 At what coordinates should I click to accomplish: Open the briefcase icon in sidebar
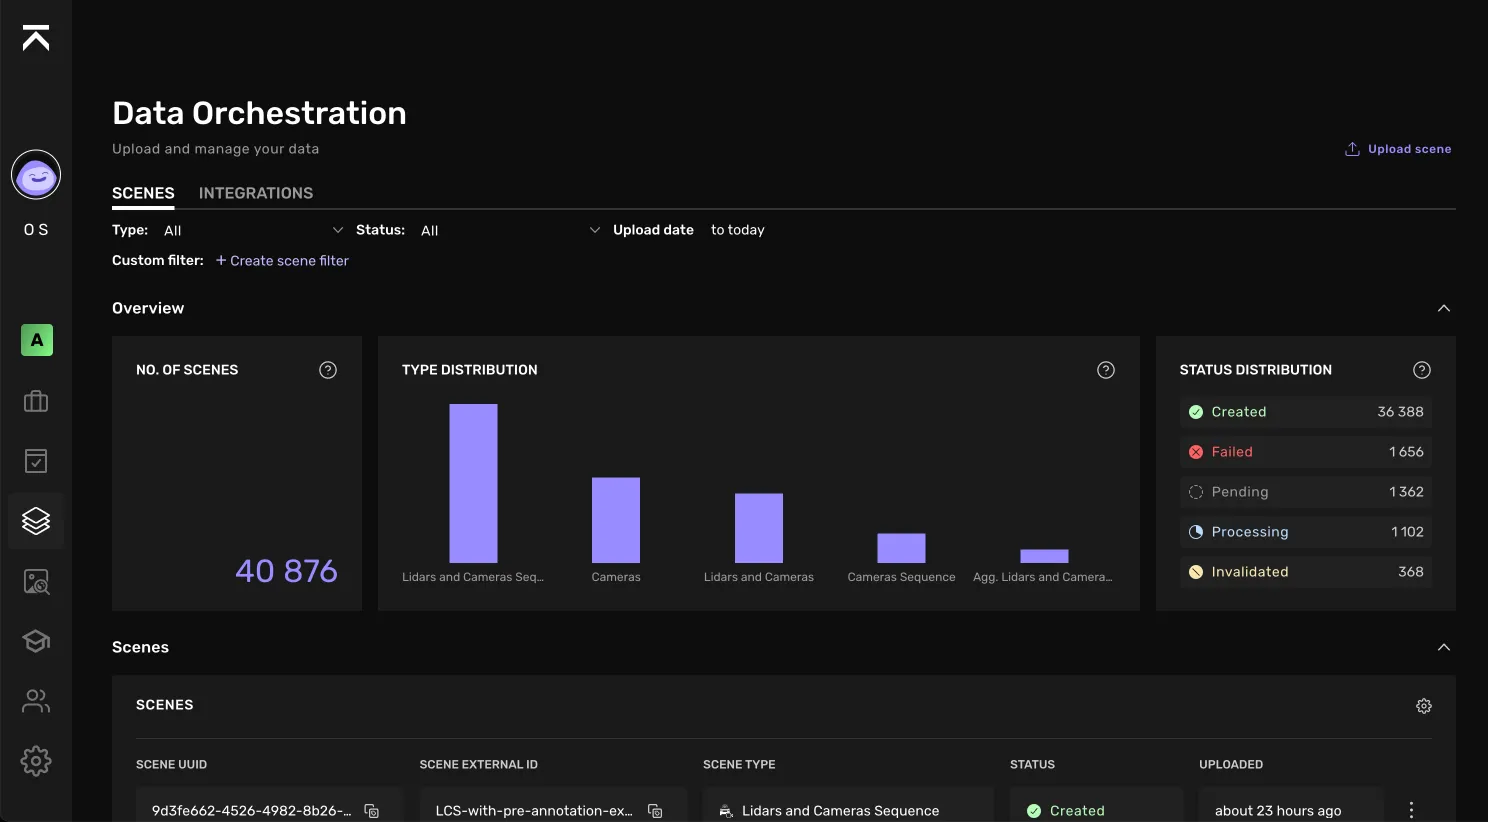(36, 401)
